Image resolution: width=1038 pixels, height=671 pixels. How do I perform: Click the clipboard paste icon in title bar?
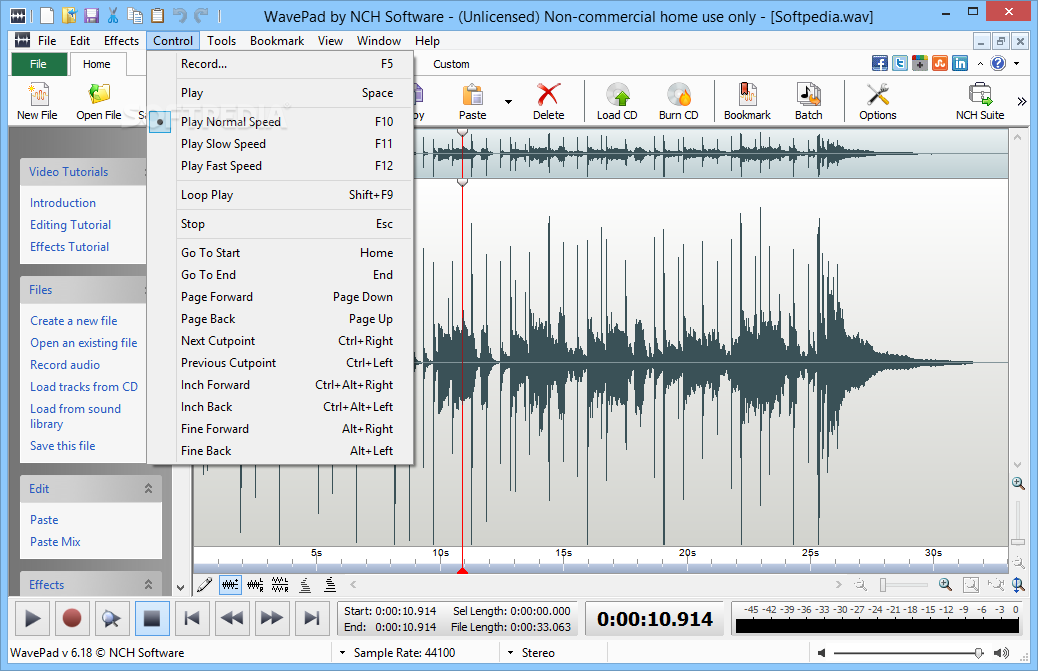158,15
